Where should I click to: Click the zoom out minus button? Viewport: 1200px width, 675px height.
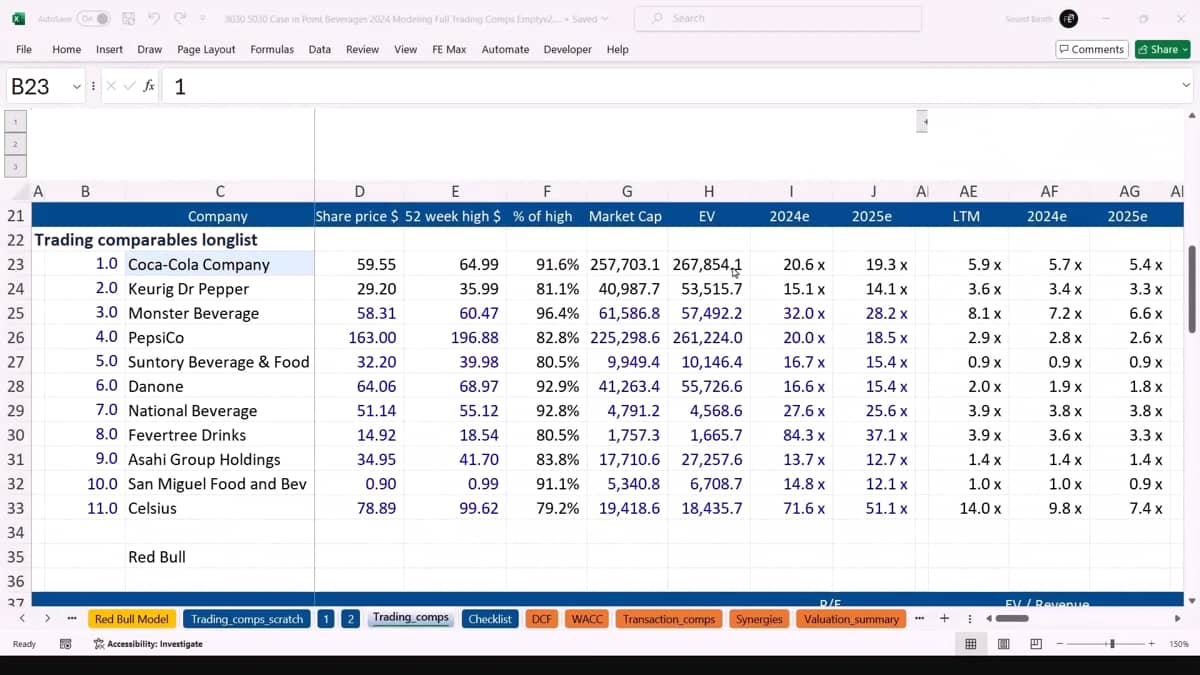click(1060, 644)
